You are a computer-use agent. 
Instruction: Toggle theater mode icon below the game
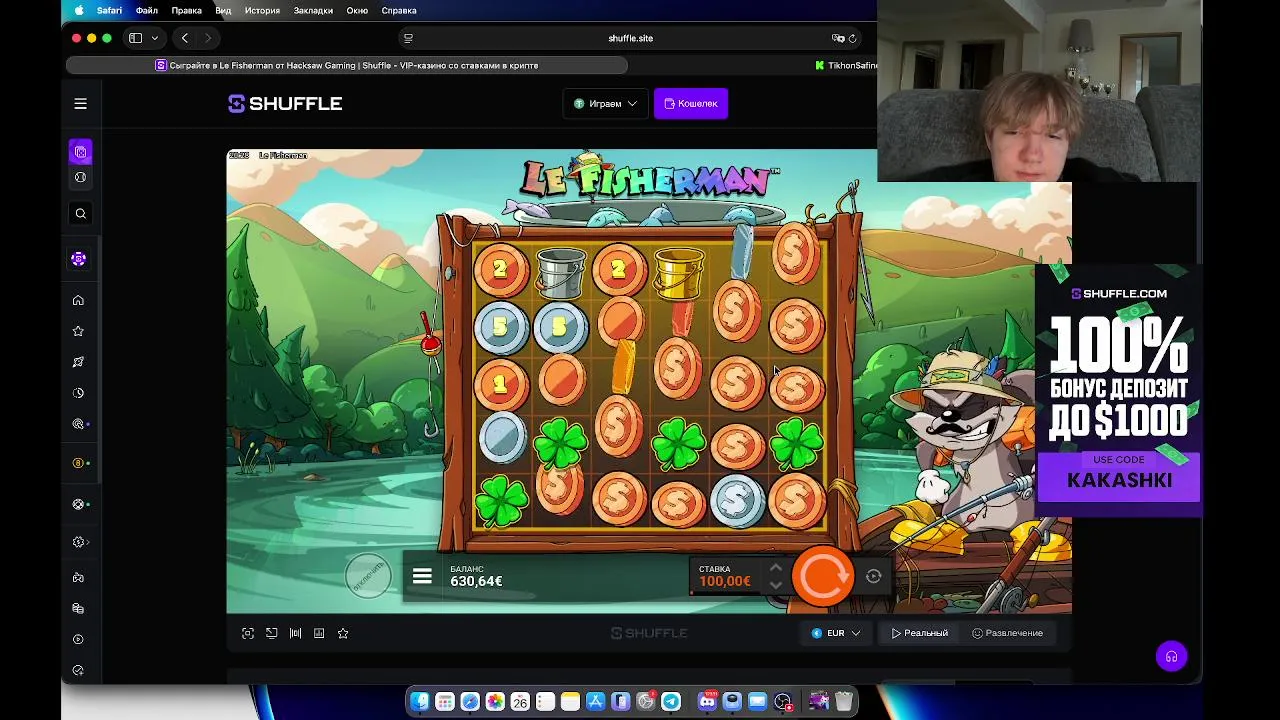click(x=295, y=633)
